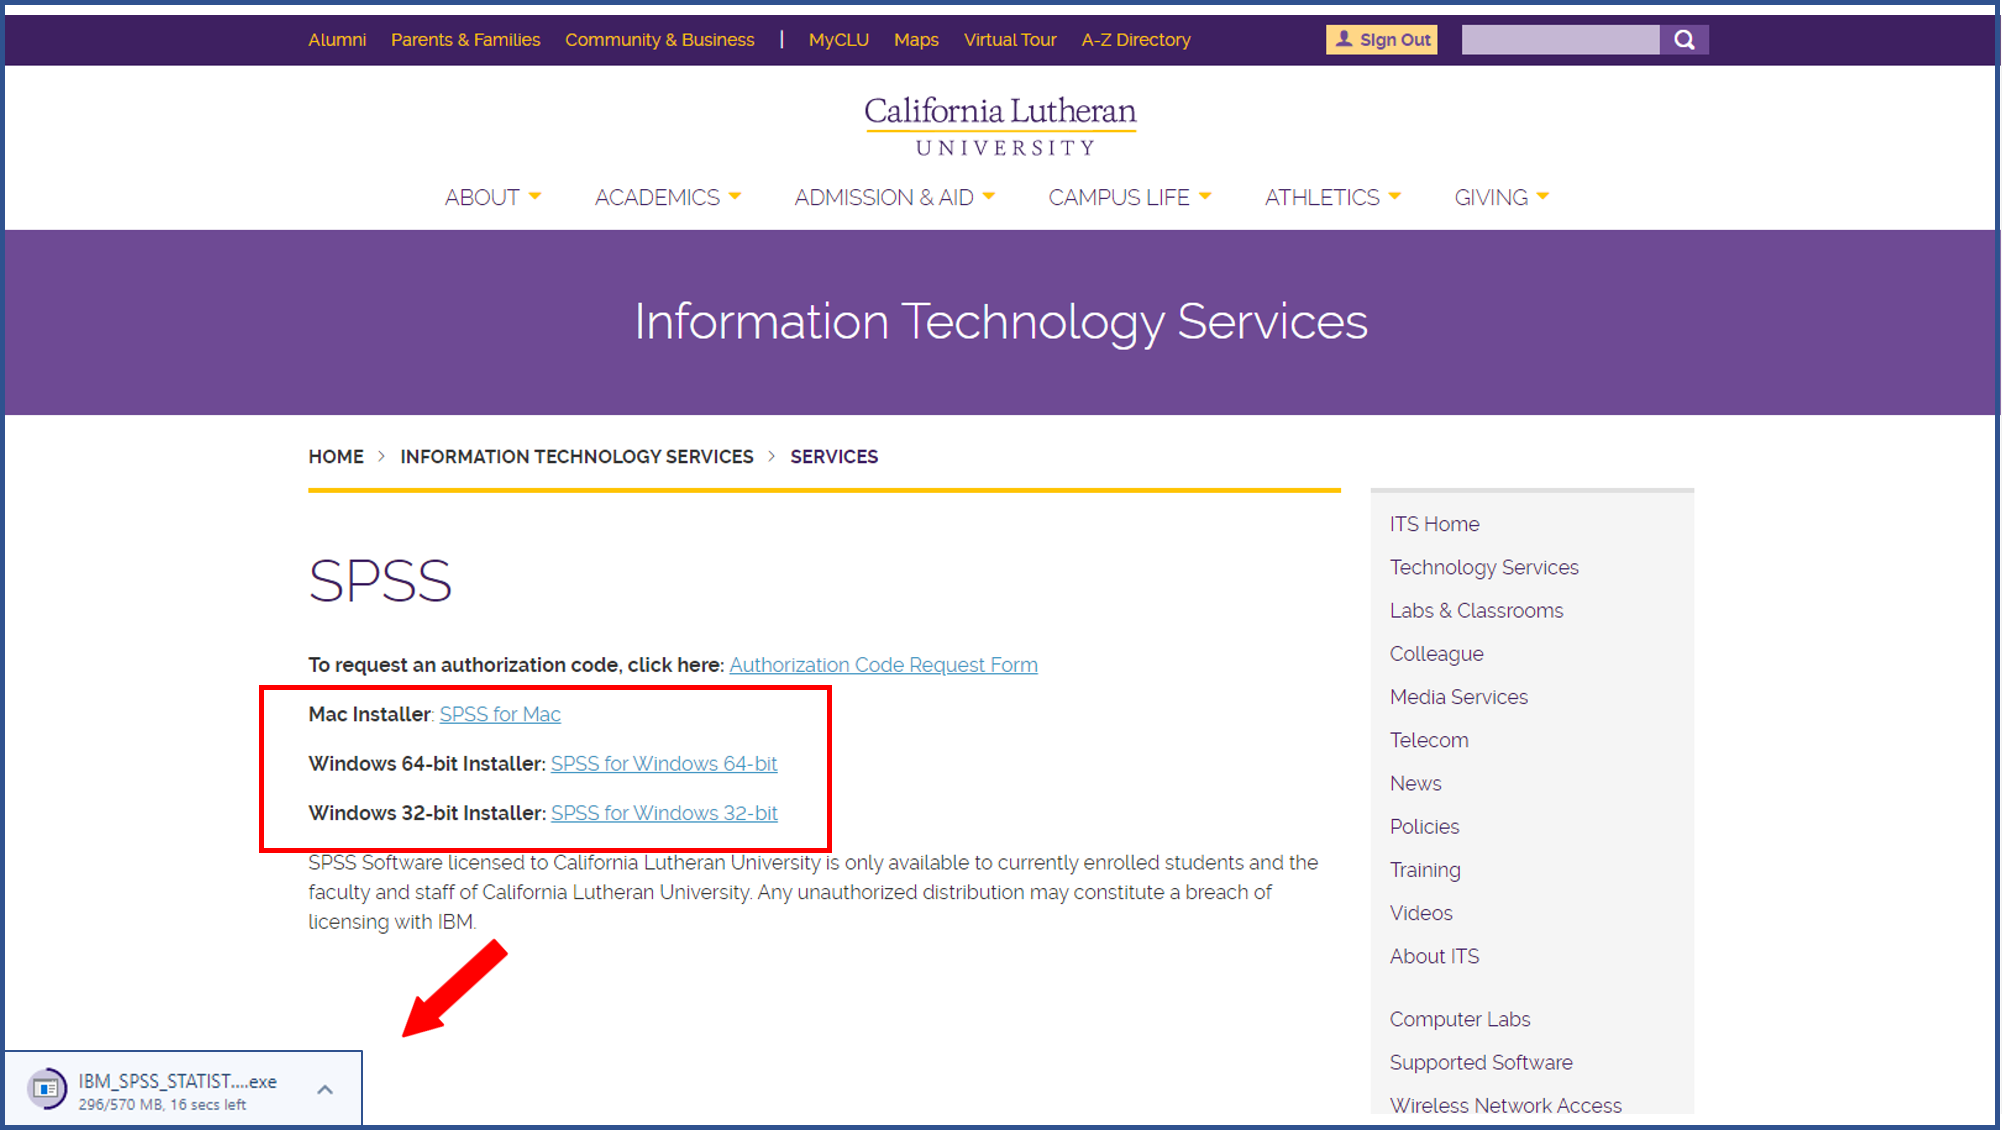The image size is (2002, 1130).
Task: Click the California Lutheran University logo
Action: pyautogui.click(x=1000, y=125)
